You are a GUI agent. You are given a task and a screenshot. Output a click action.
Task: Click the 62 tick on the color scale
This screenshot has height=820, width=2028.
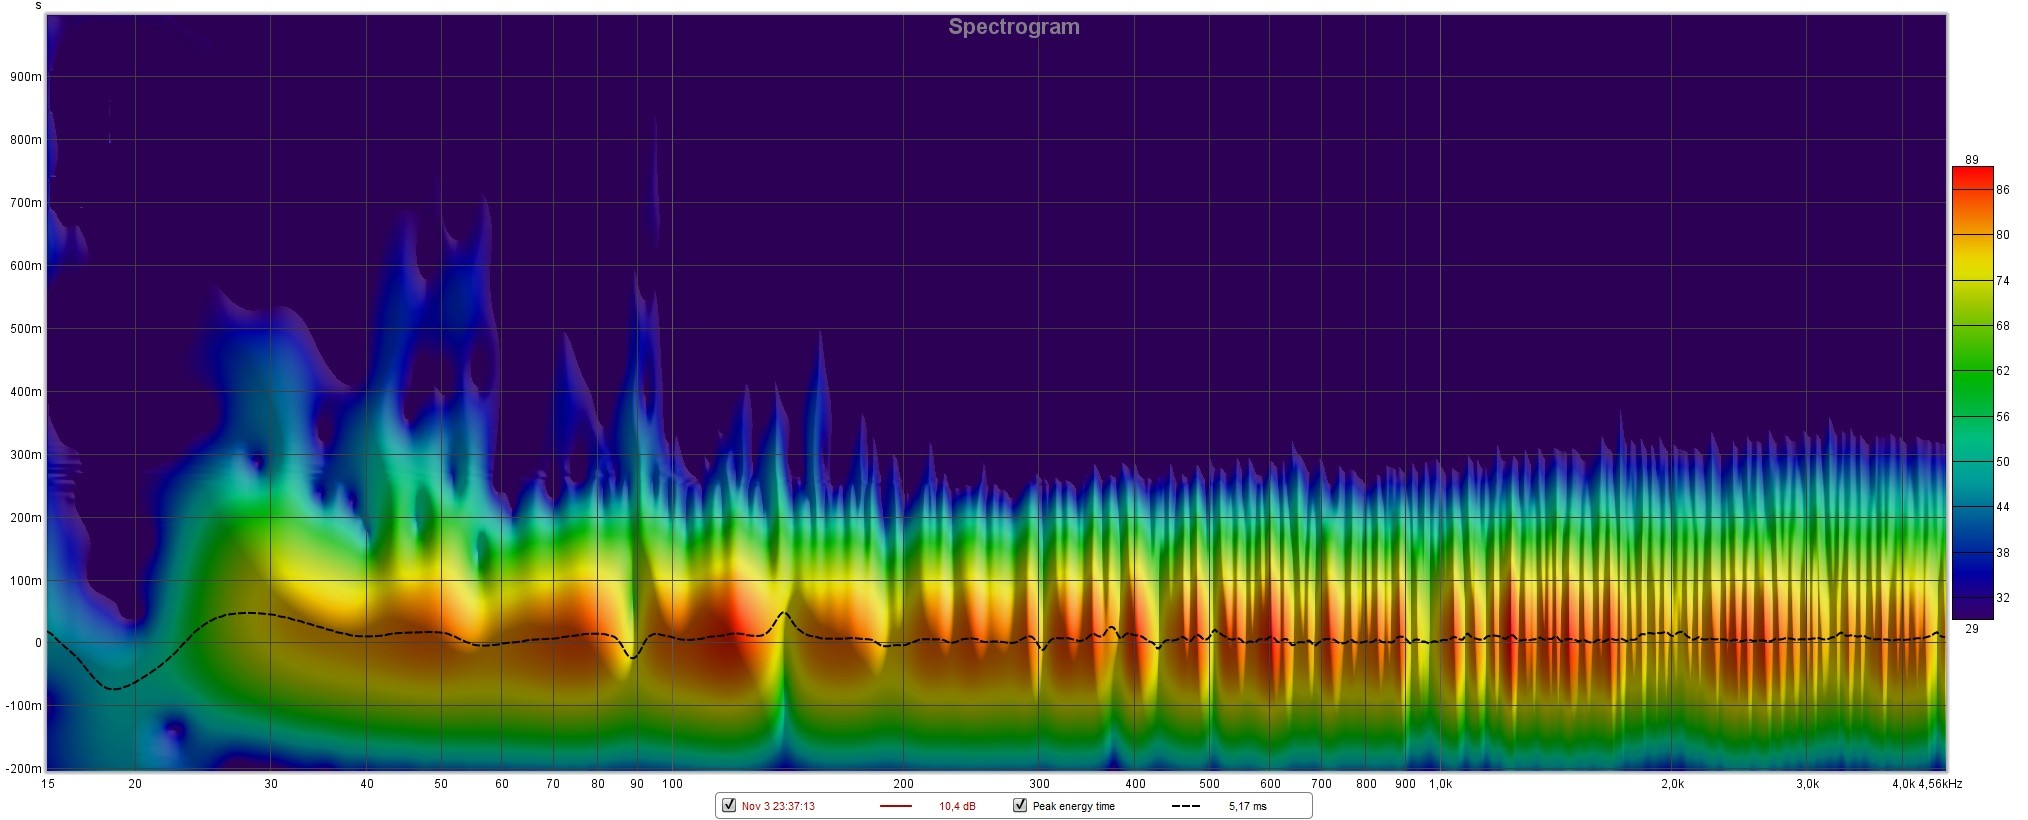pos(2002,371)
